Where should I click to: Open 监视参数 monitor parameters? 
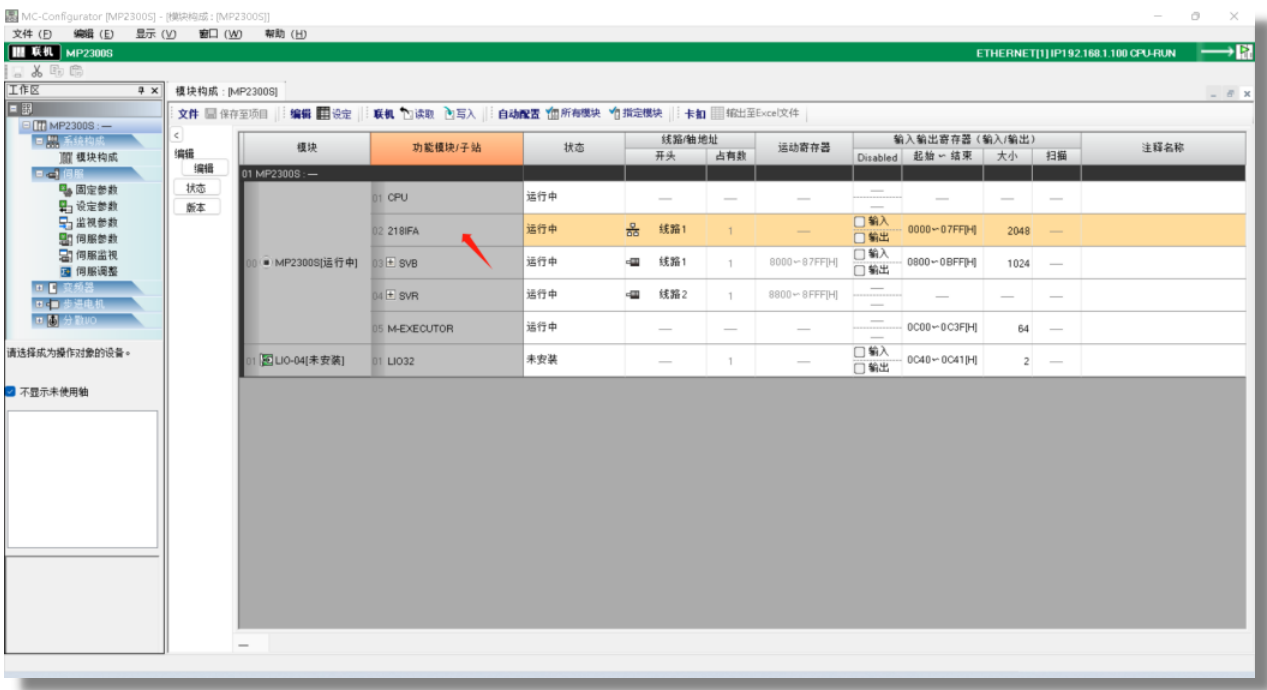pos(88,222)
